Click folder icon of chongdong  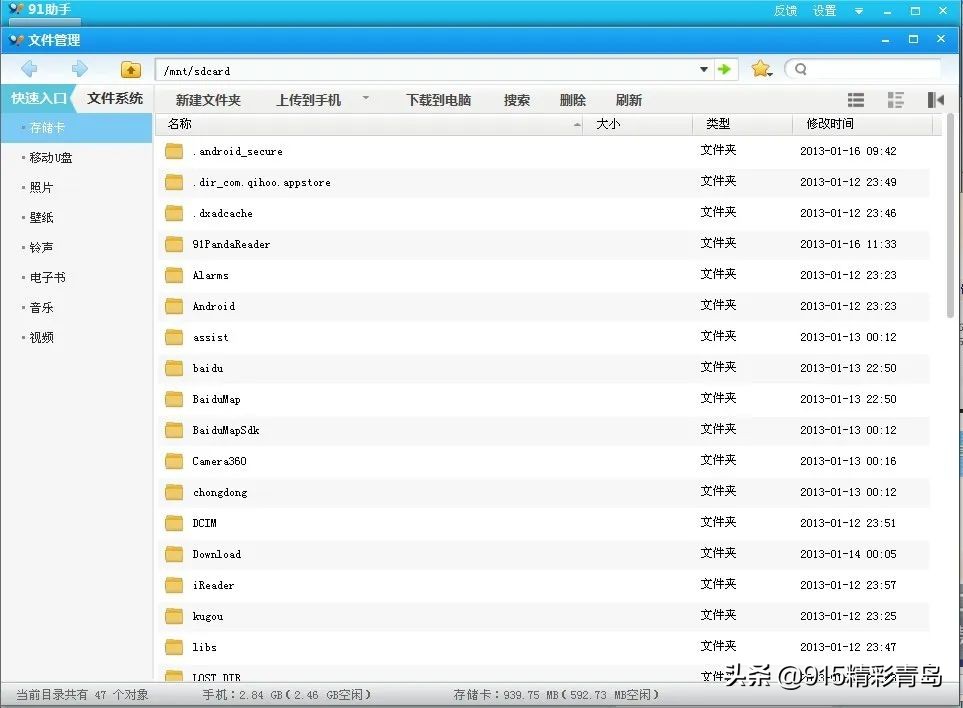[x=174, y=492]
